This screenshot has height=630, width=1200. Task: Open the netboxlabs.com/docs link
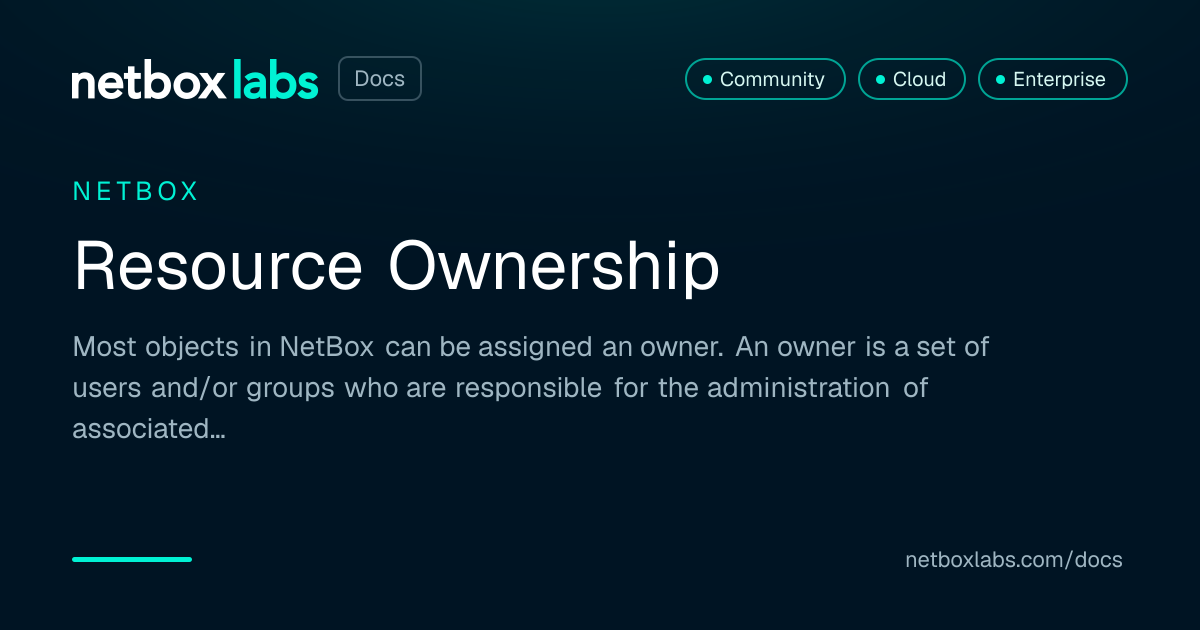coord(1013,560)
